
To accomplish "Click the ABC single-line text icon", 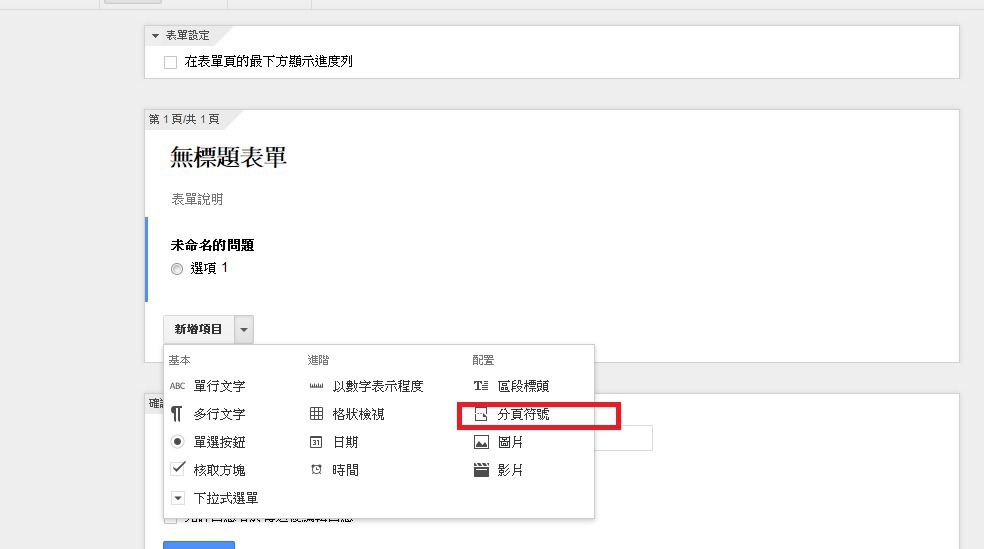I will click(x=177, y=386).
